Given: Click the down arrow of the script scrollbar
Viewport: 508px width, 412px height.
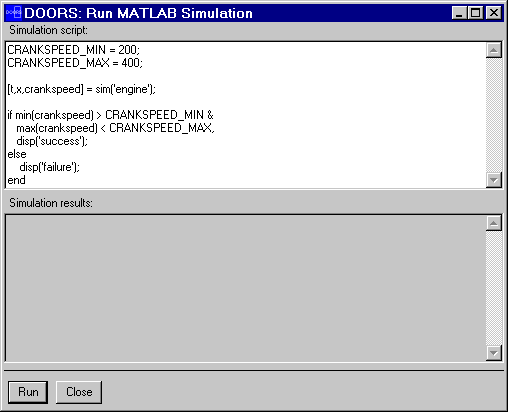Looking at the screenshot, I should pos(494,180).
